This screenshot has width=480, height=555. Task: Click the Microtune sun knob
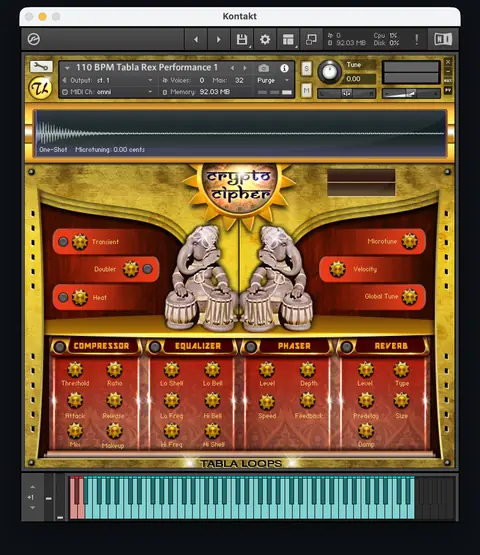(x=410, y=241)
